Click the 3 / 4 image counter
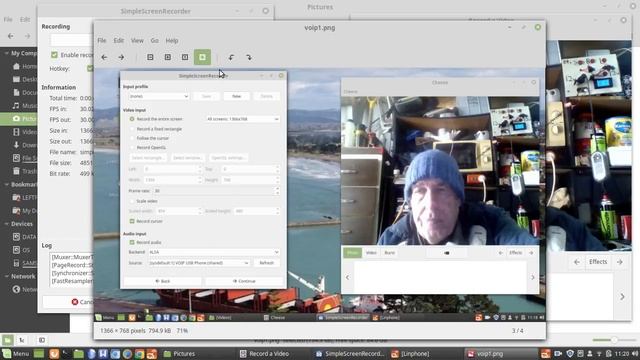The width and height of the screenshot is (640, 360). click(518, 331)
